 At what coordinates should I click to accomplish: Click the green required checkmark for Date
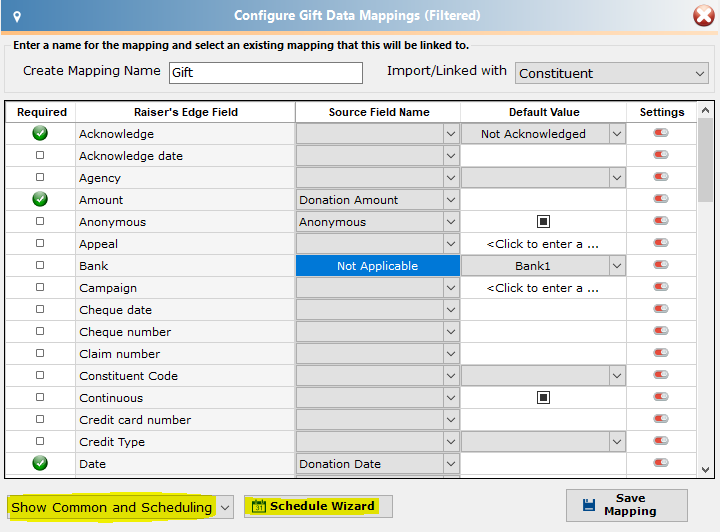click(40, 463)
